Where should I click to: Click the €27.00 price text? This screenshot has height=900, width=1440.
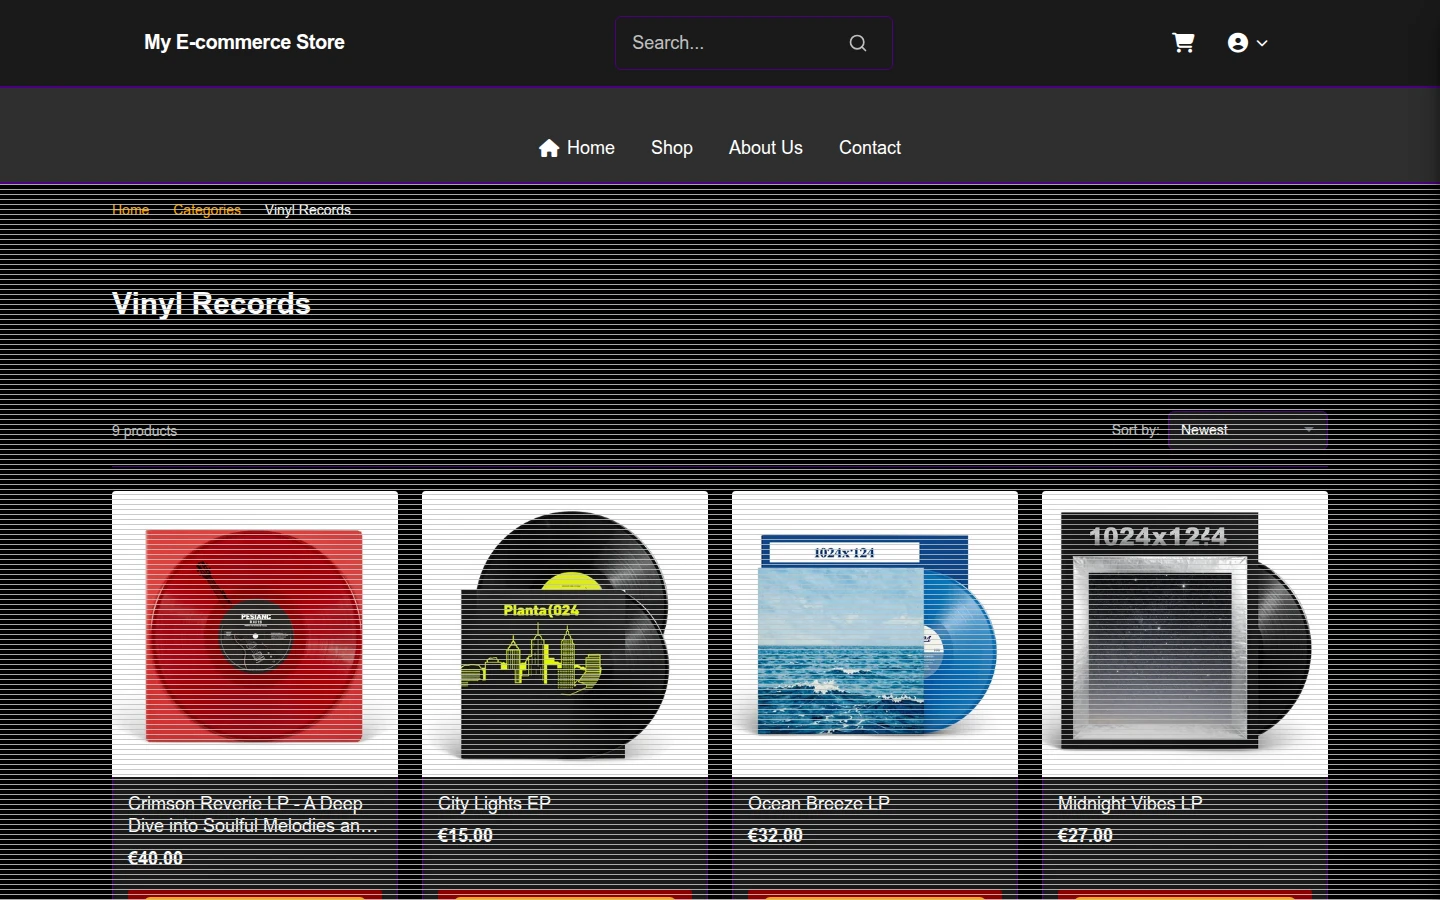[x=1085, y=835]
